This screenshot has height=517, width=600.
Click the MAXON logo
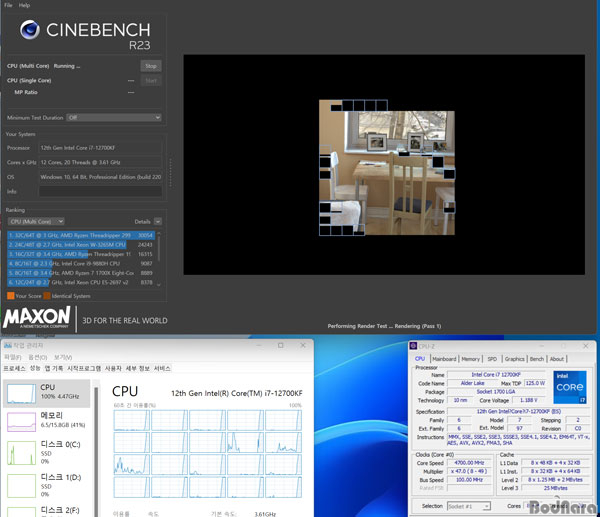pos(37,317)
